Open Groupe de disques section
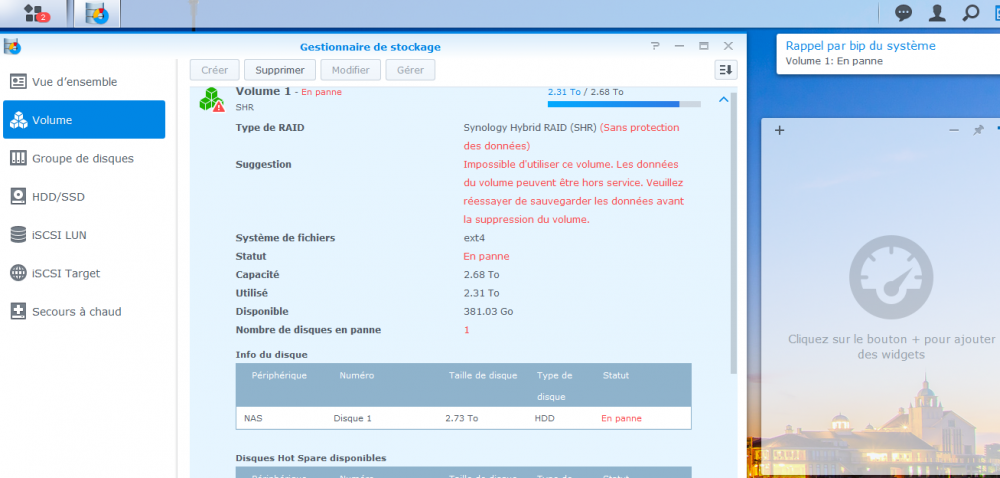 pos(84,158)
